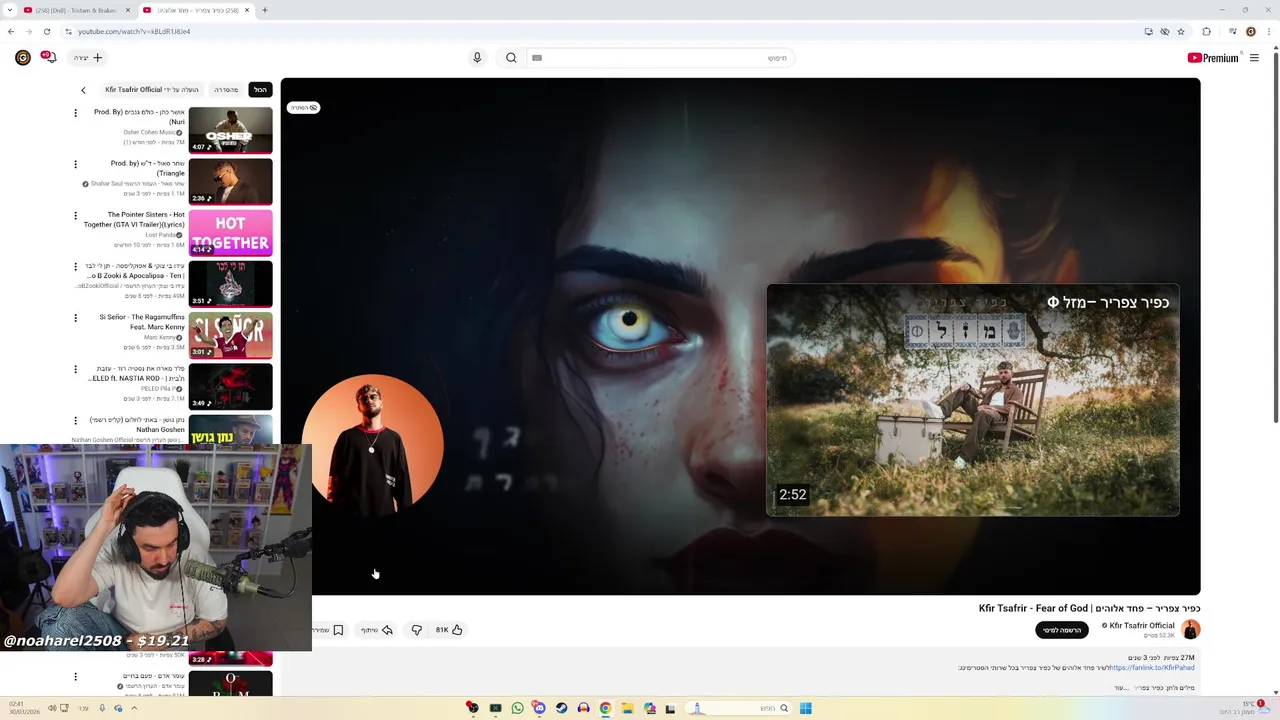Click the Windows Start button
The width and height of the screenshot is (1280, 720).
click(x=805, y=708)
